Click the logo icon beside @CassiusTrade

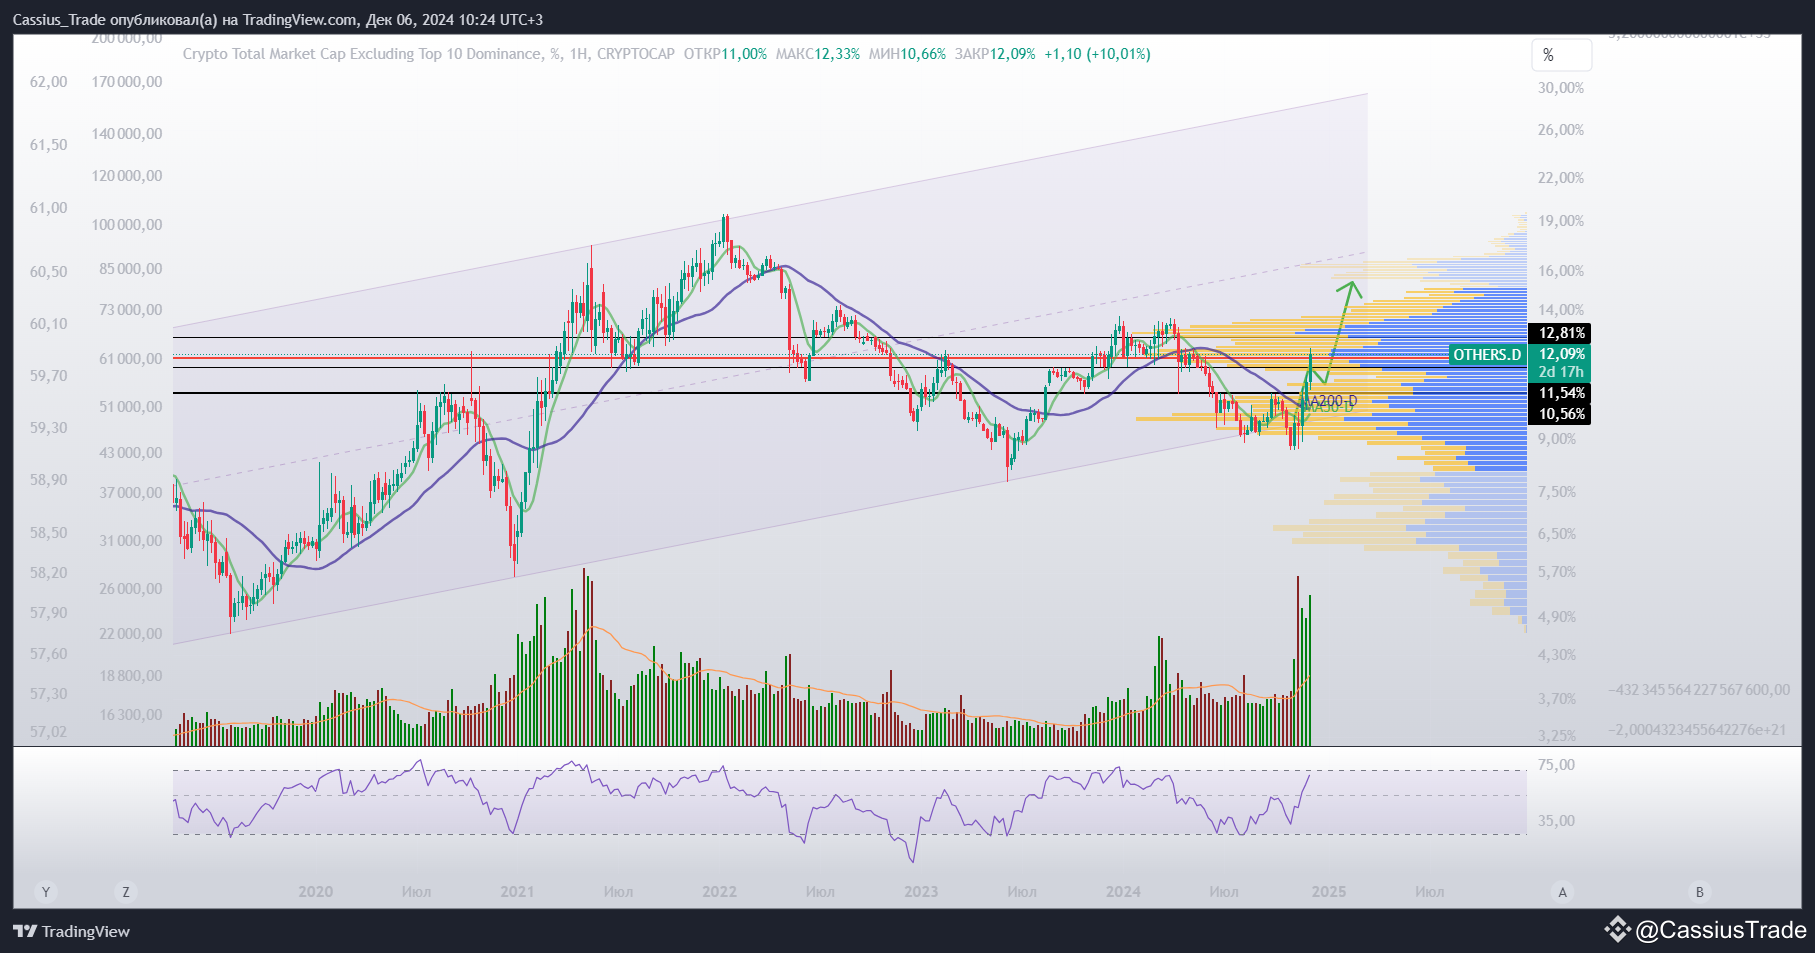(1617, 930)
